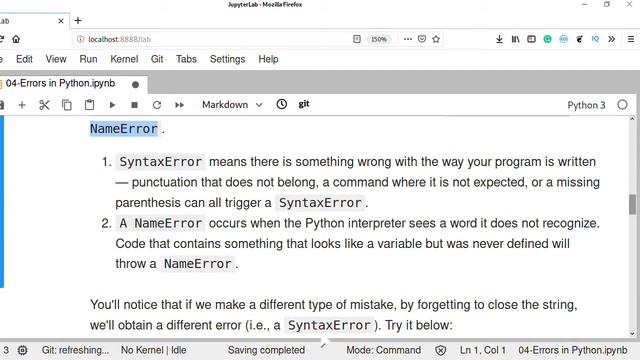Bookmark this page with star icon
The width and height of the screenshot is (640, 360).
(x=436, y=39)
